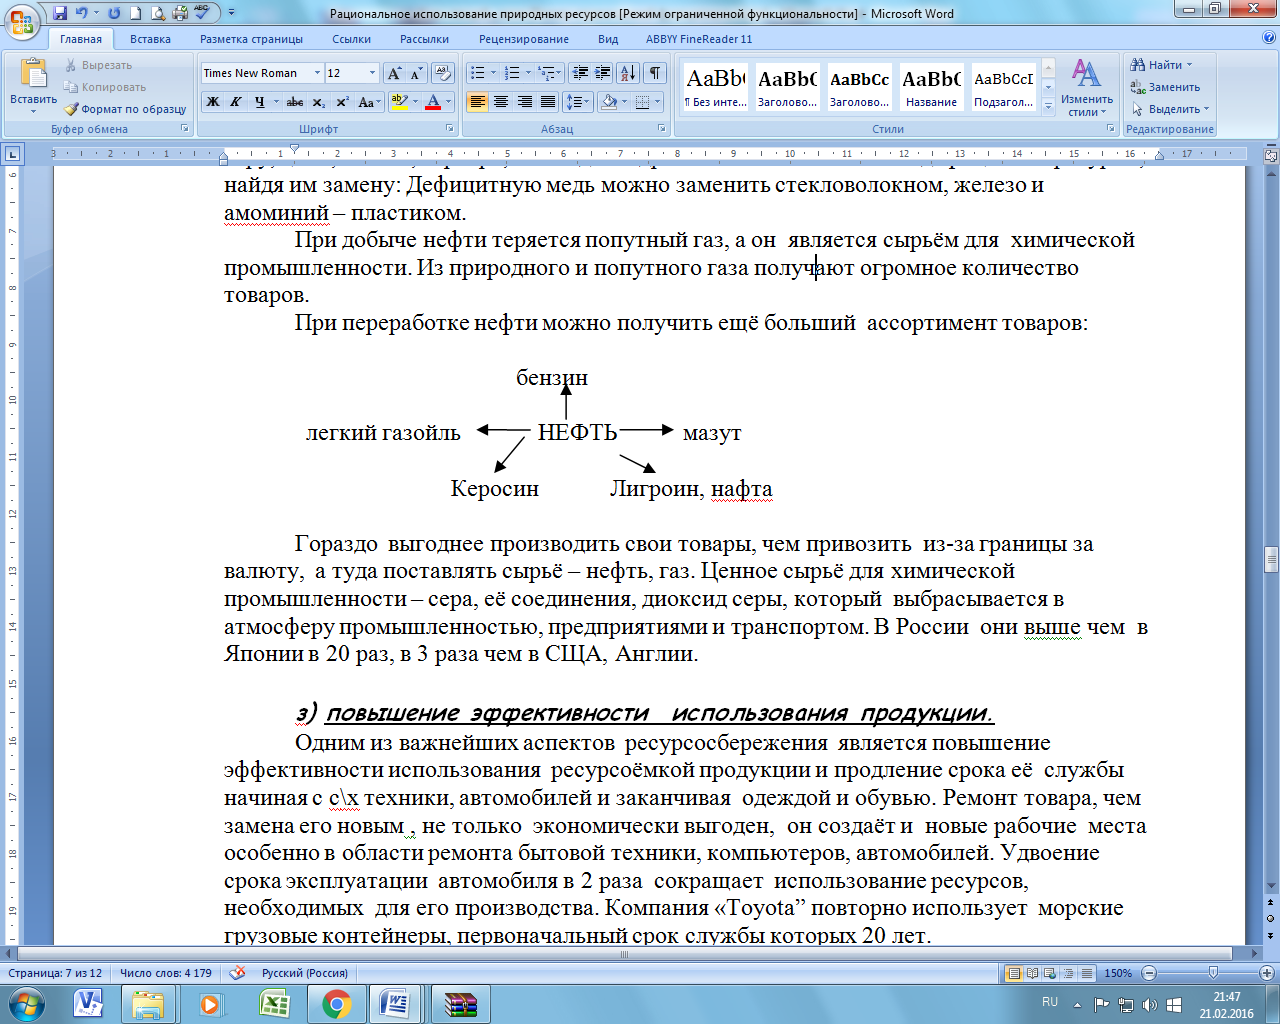Click the Clear Formatting eraser icon
Viewport: 1280px width, 1024px height.
point(443,73)
